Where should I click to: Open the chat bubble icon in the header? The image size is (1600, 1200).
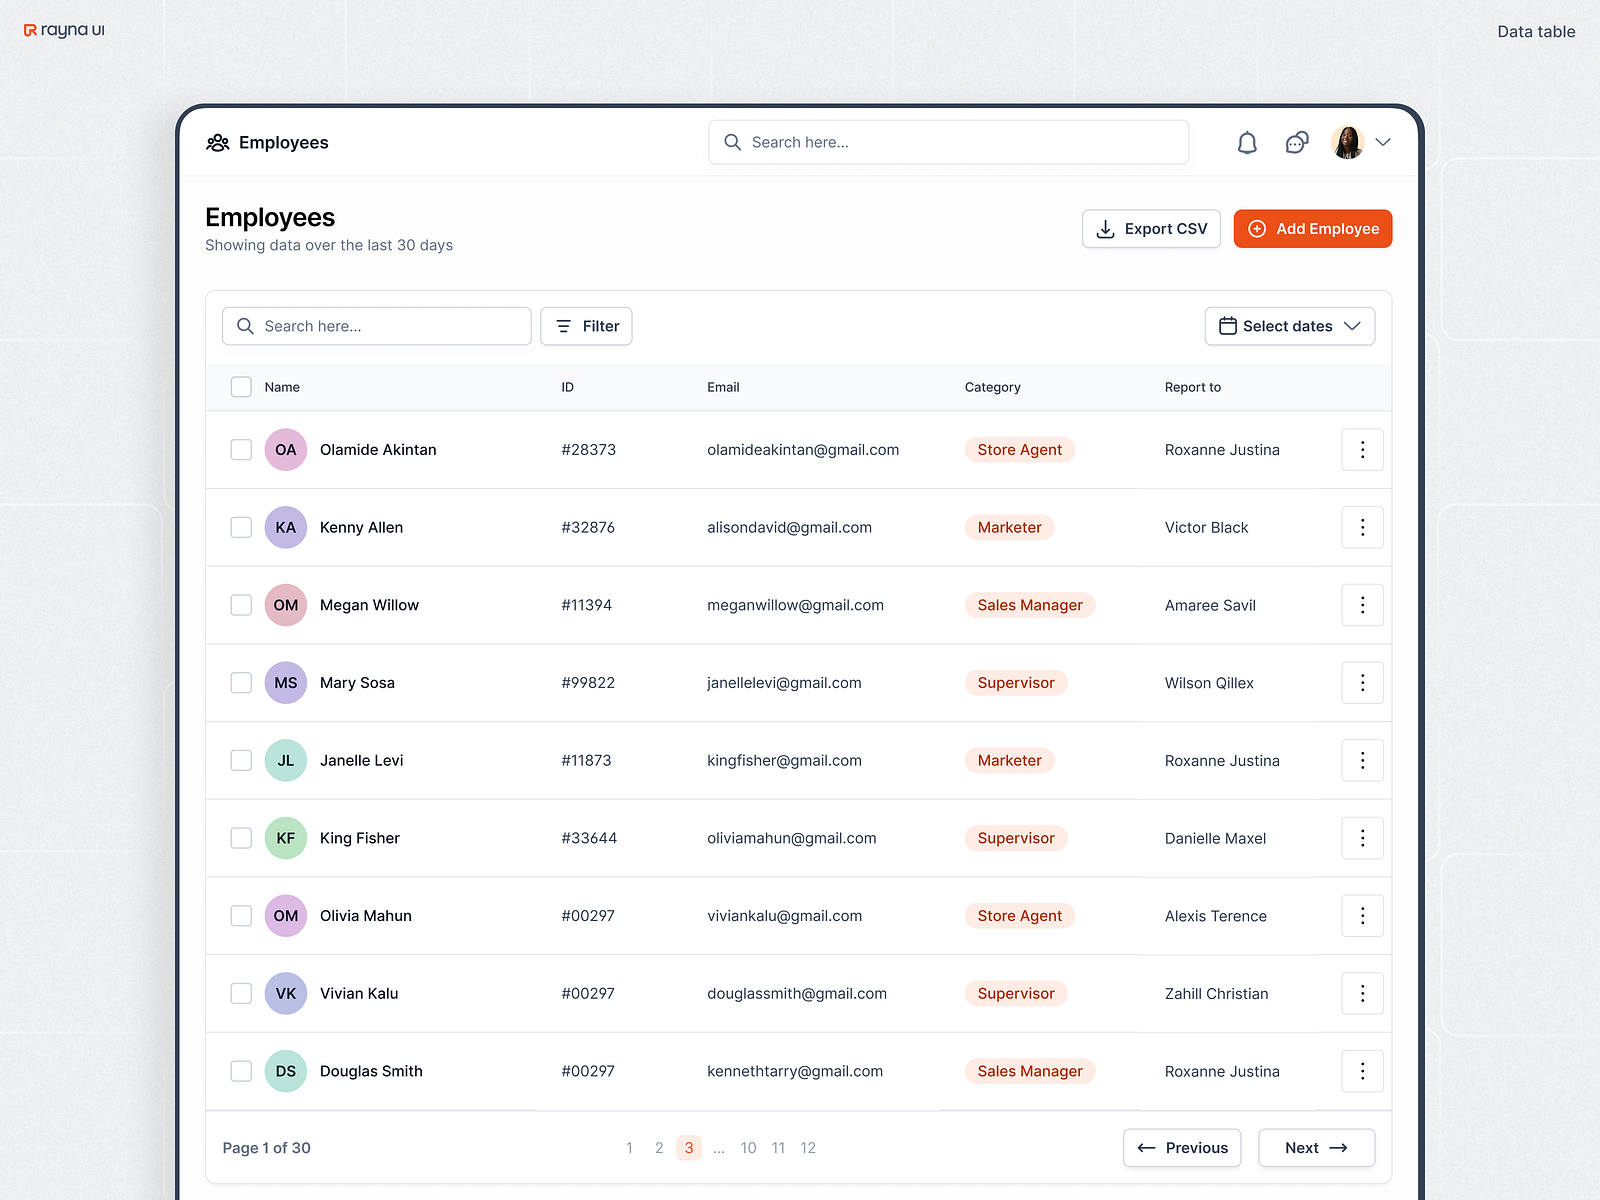(x=1296, y=142)
